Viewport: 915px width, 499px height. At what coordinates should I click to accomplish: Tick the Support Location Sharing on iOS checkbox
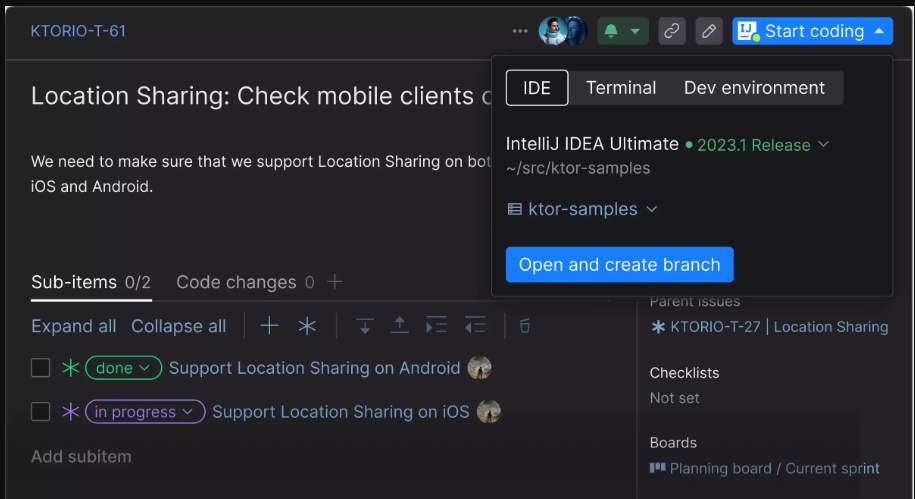(x=40, y=412)
